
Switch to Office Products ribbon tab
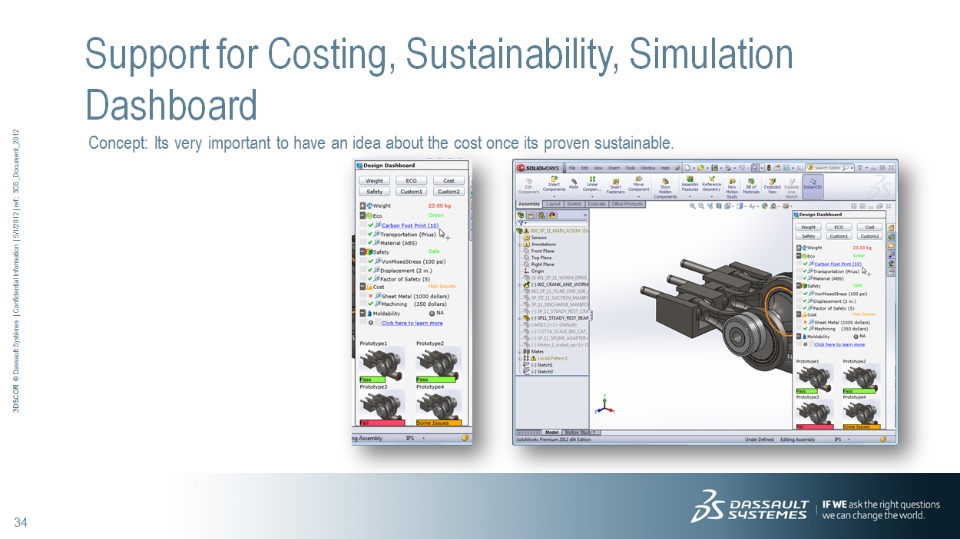[x=627, y=204]
